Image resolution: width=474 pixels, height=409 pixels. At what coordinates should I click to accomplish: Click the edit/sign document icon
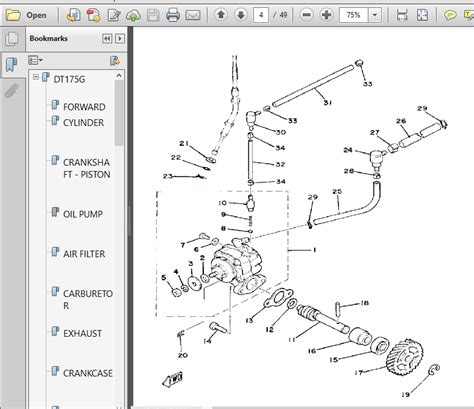(113, 15)
